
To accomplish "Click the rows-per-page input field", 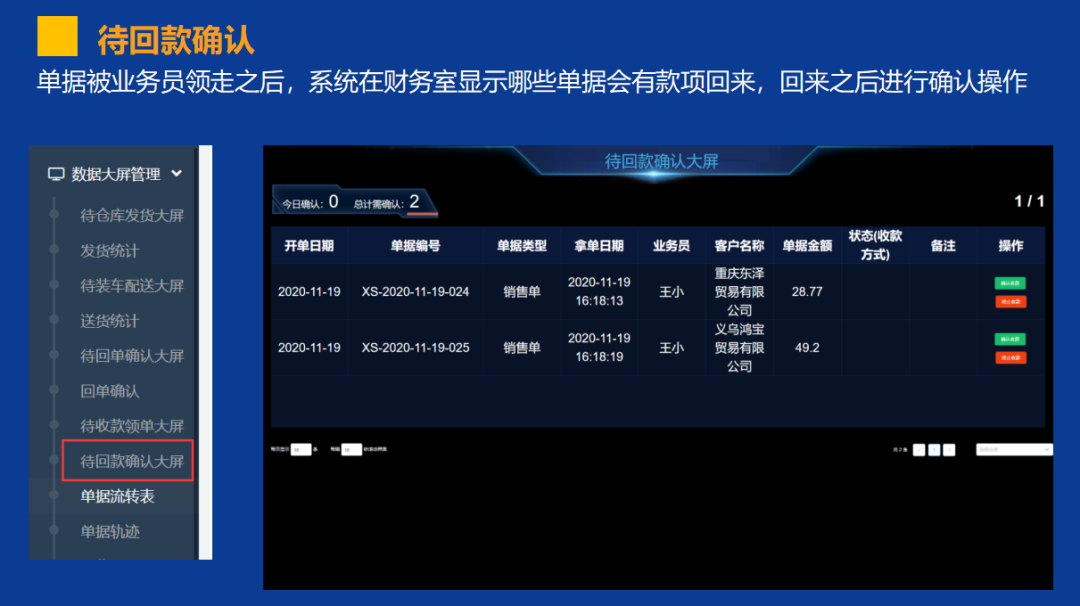I will (301, 450).
